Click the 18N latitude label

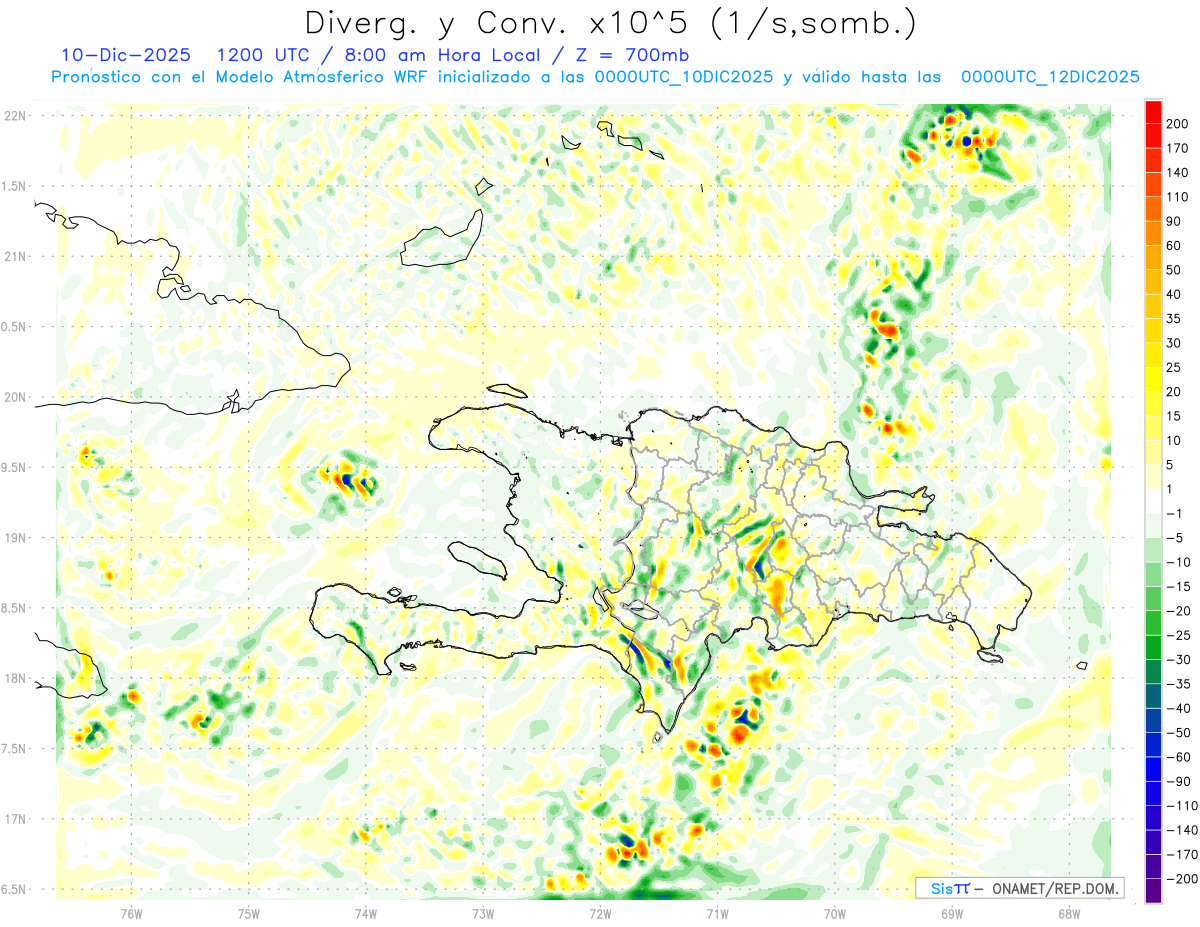pos(15,679)
